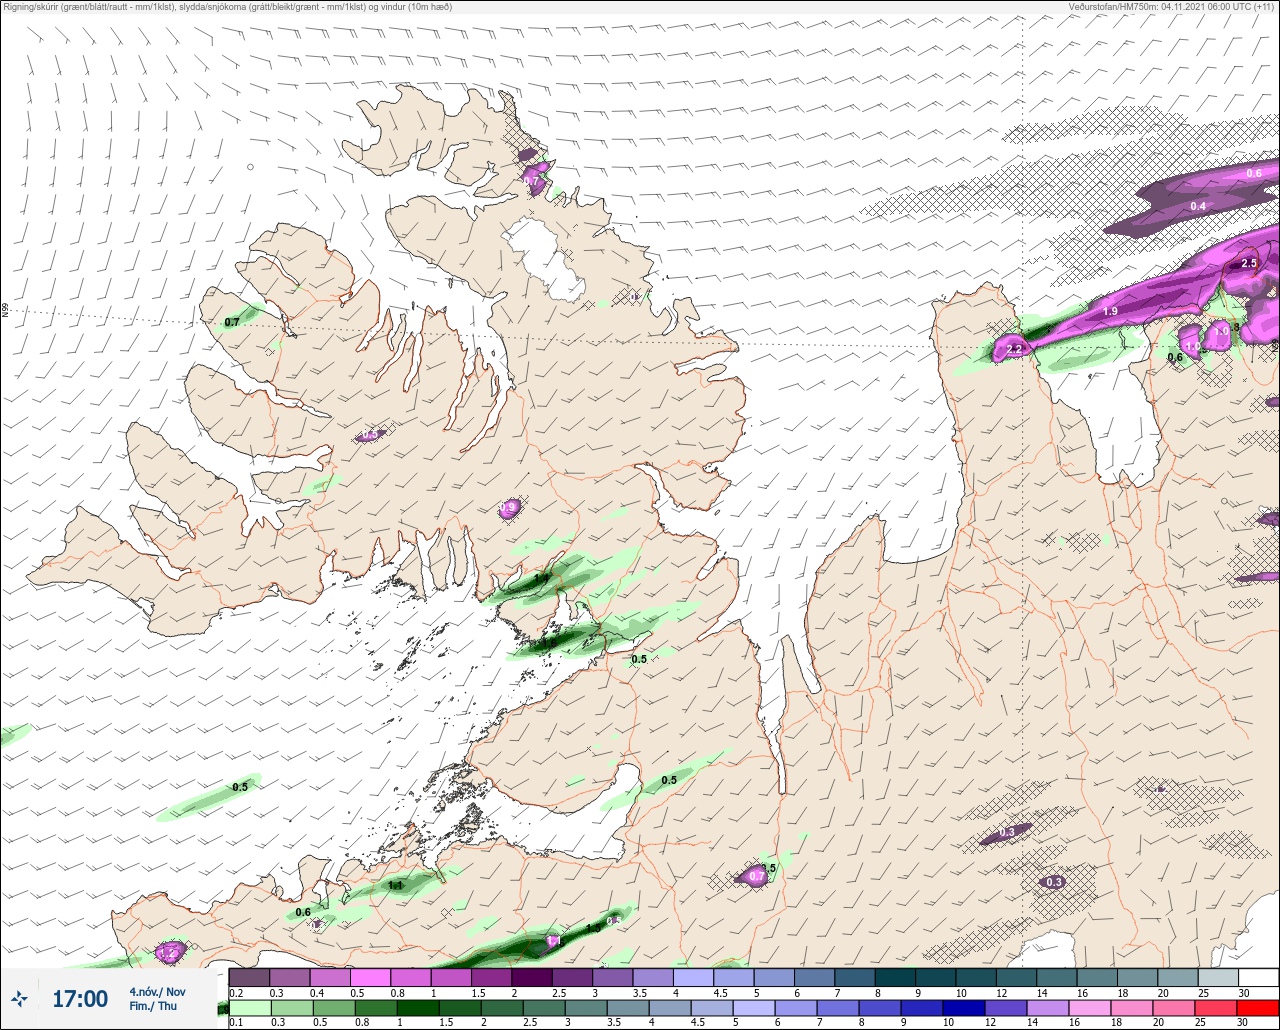Viewport: 1280px width, 1030px height.
Task: Click the 0.4 value inside the purple snow band
Action: pyautogui.click(x=1198, y=206)
